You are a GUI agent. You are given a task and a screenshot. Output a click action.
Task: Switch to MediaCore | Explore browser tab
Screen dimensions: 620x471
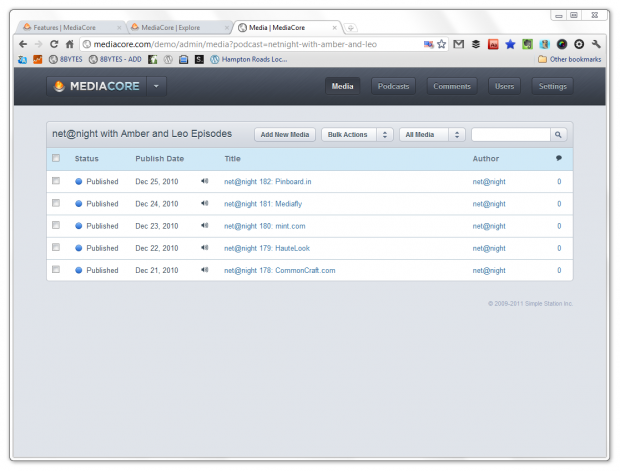tap(176, 28)
